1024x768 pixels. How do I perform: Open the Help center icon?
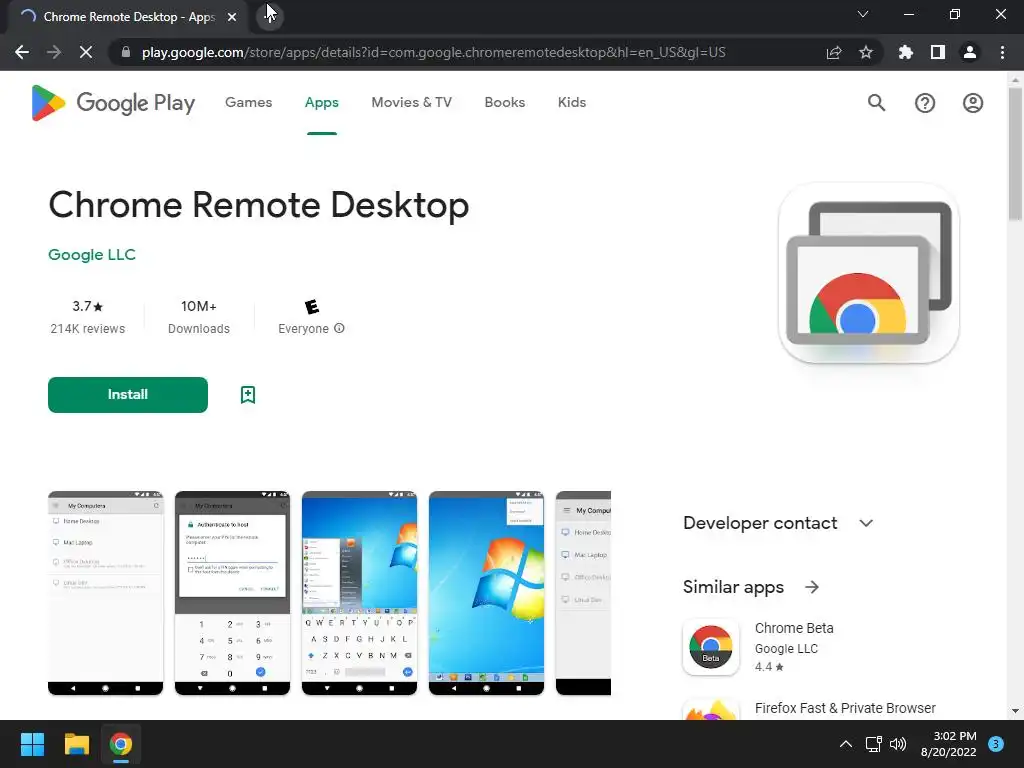click(x=925, y=103)
